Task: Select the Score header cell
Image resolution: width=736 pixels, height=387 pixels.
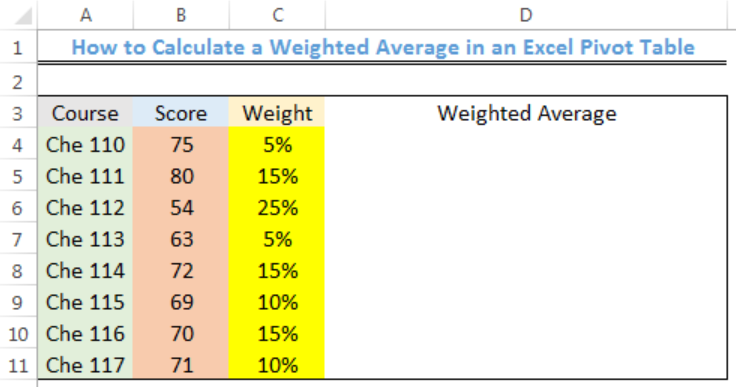Action: pos(181,113)
